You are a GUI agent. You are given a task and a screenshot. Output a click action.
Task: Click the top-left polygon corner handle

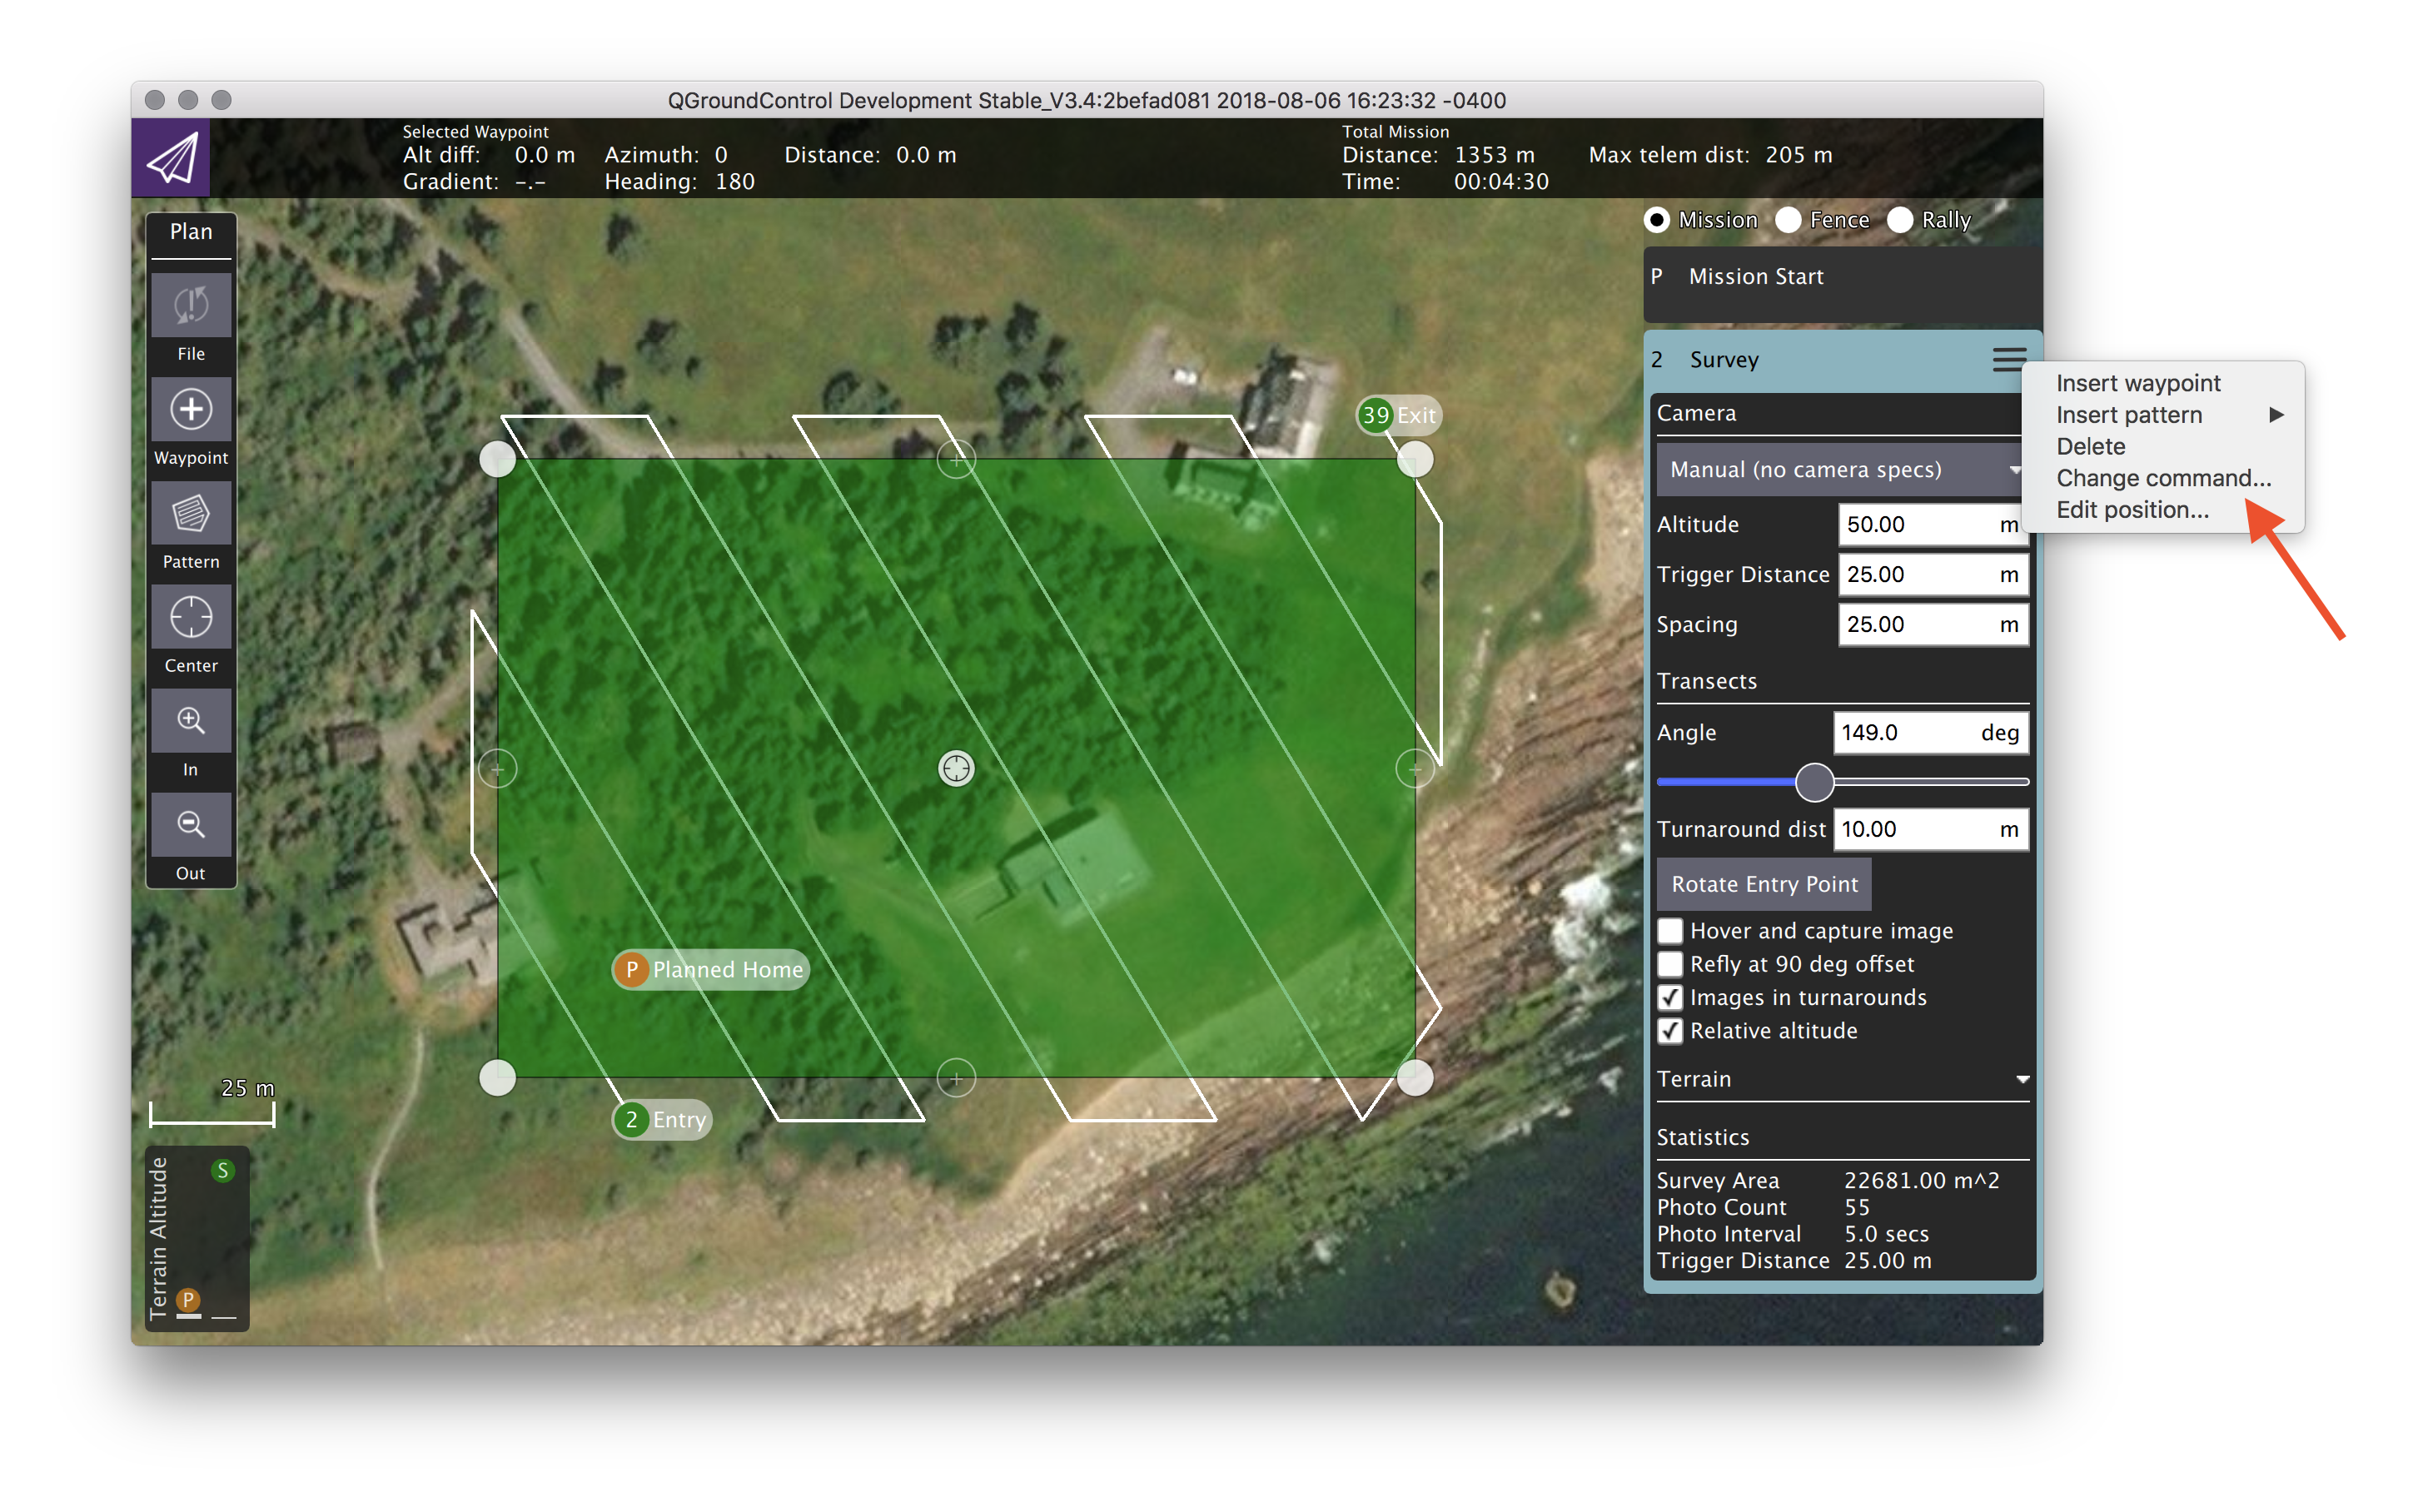[x=497, y=459]
